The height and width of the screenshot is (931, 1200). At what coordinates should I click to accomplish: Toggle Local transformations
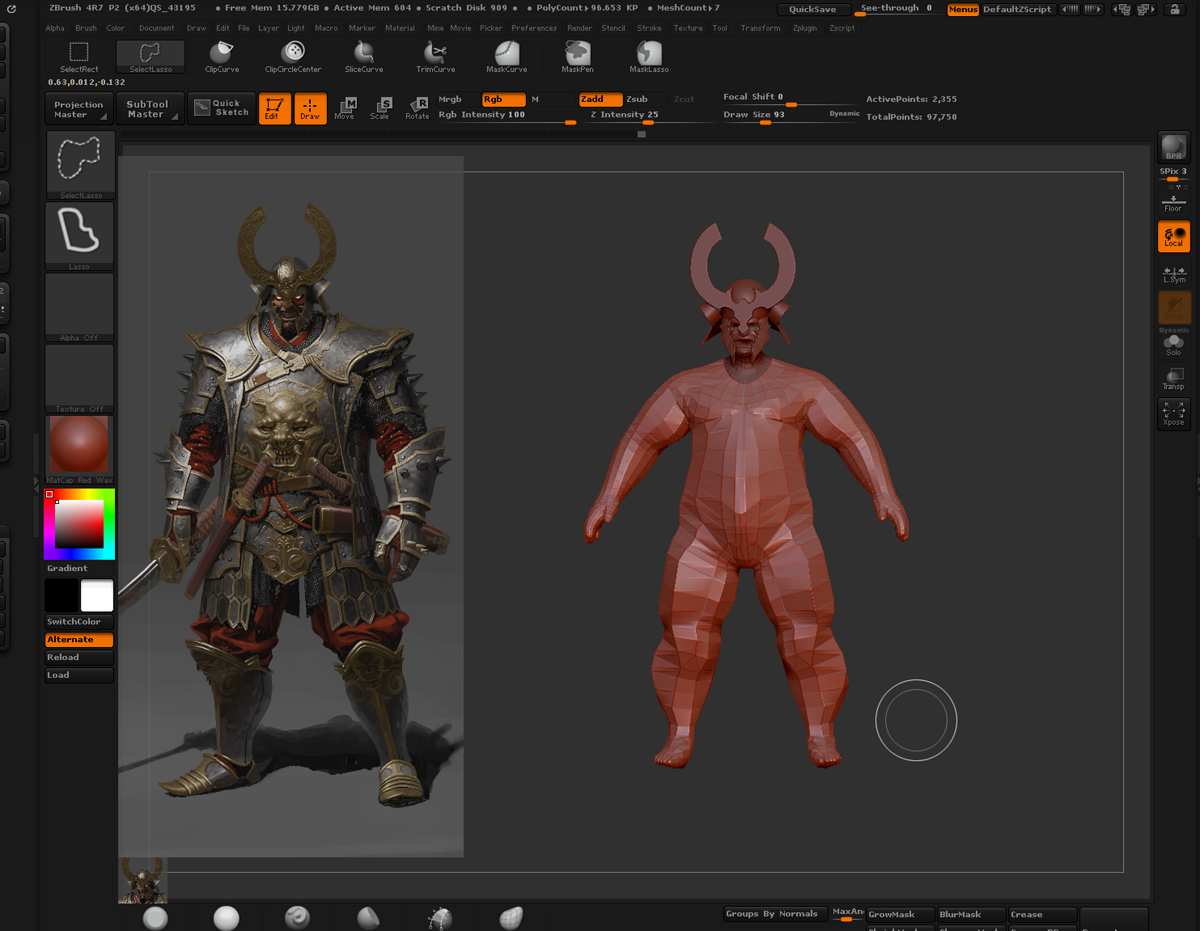coord(1174,237)
